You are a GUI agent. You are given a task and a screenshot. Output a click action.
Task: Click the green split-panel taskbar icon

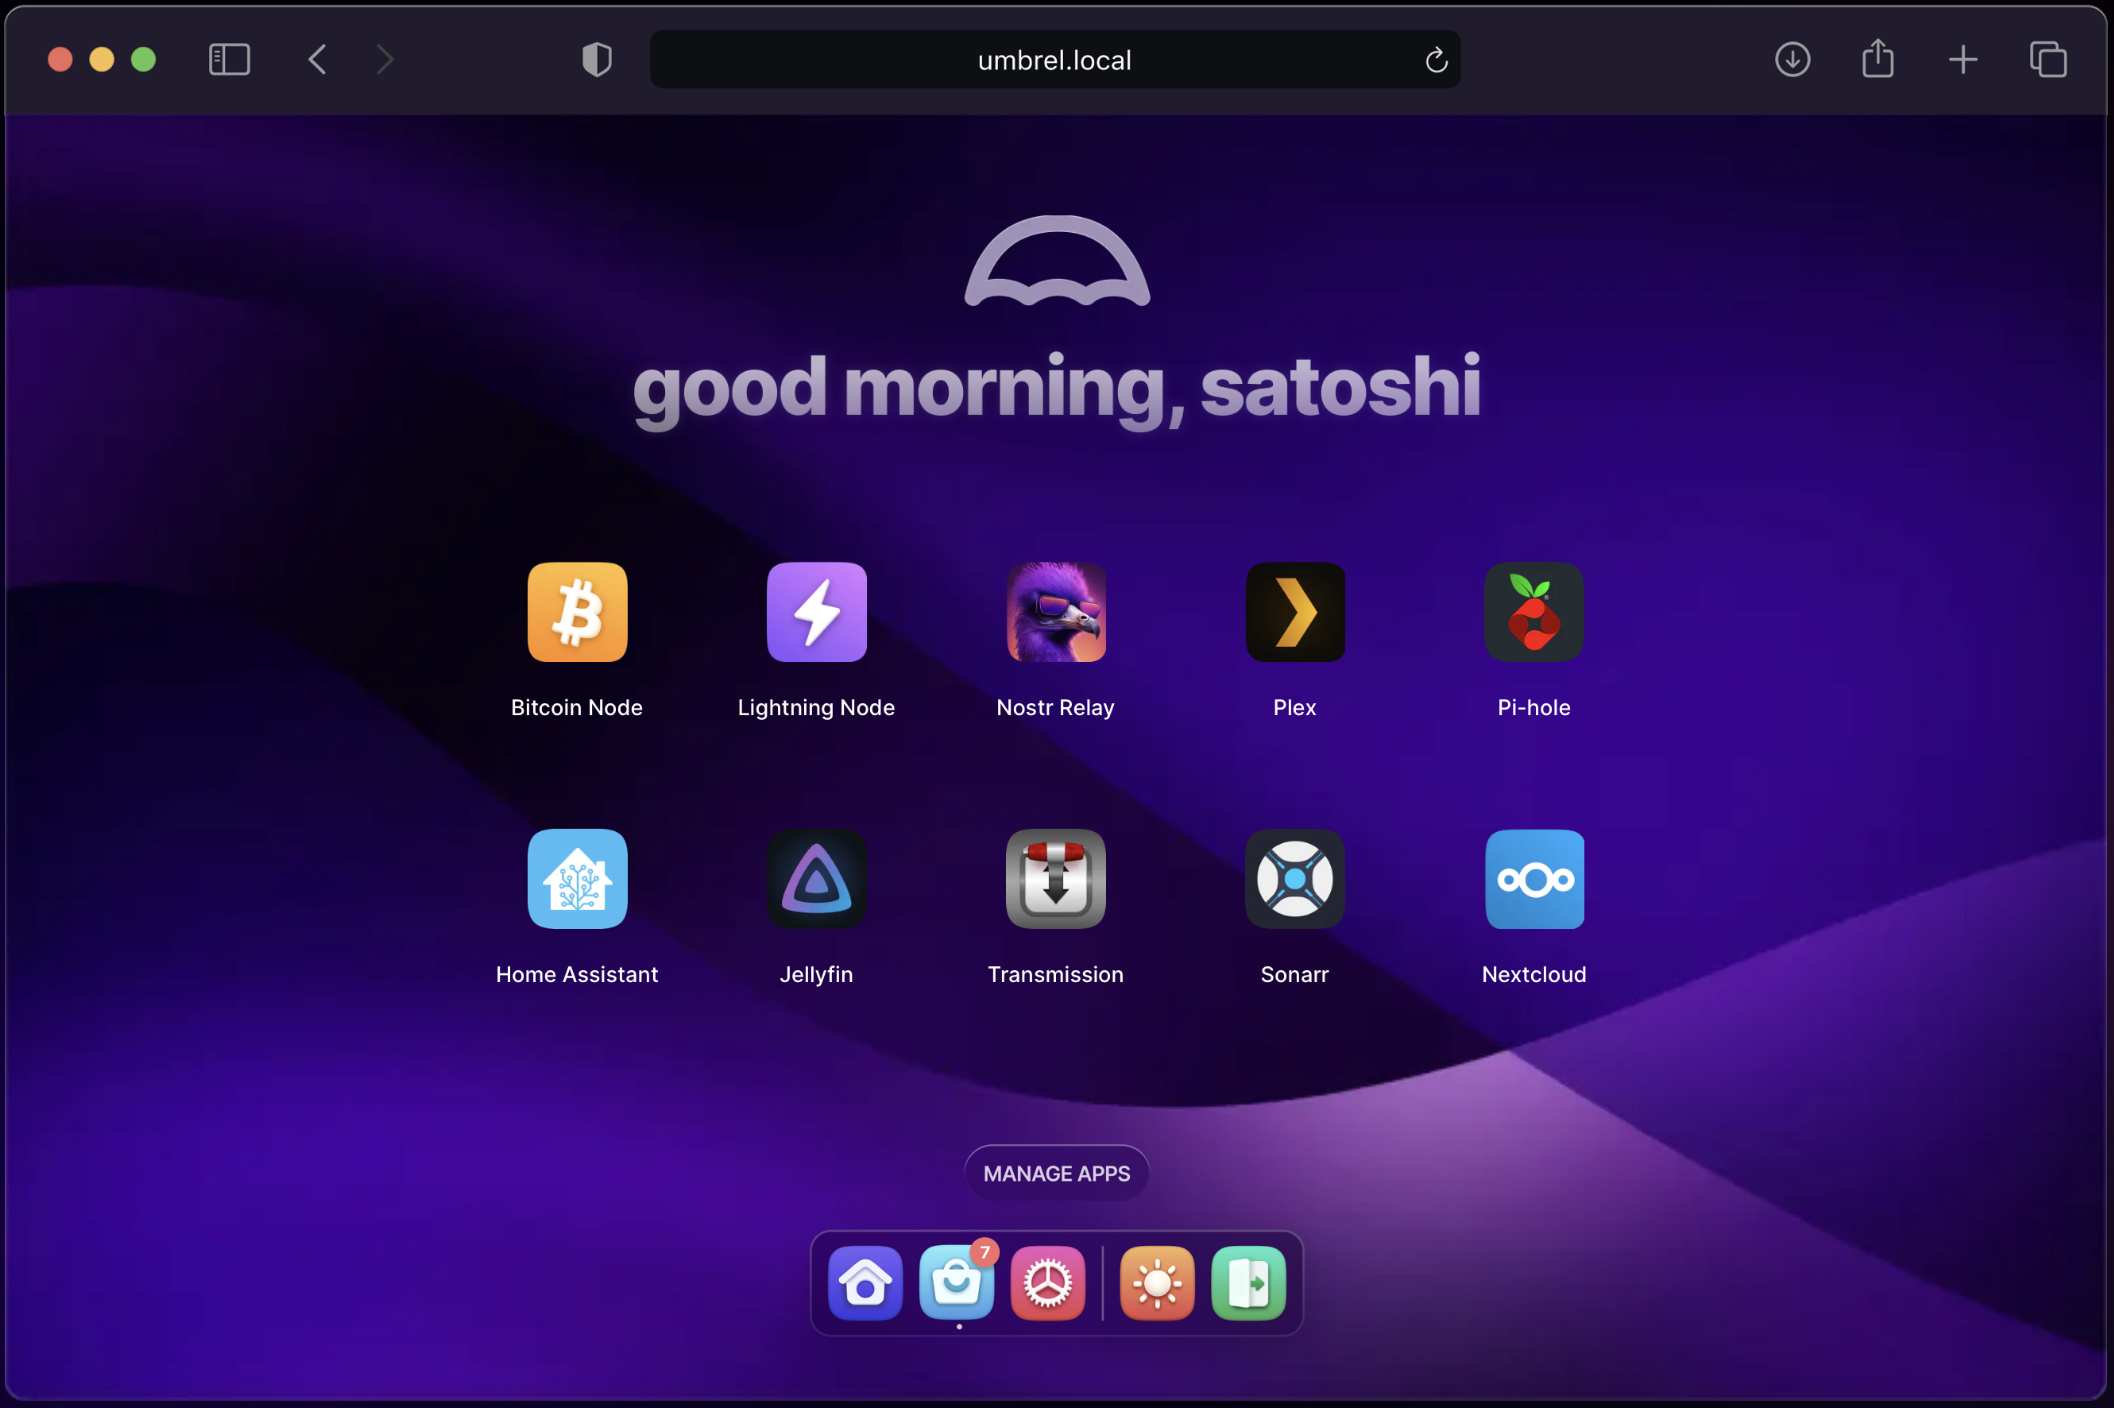pos(1247,1282)
